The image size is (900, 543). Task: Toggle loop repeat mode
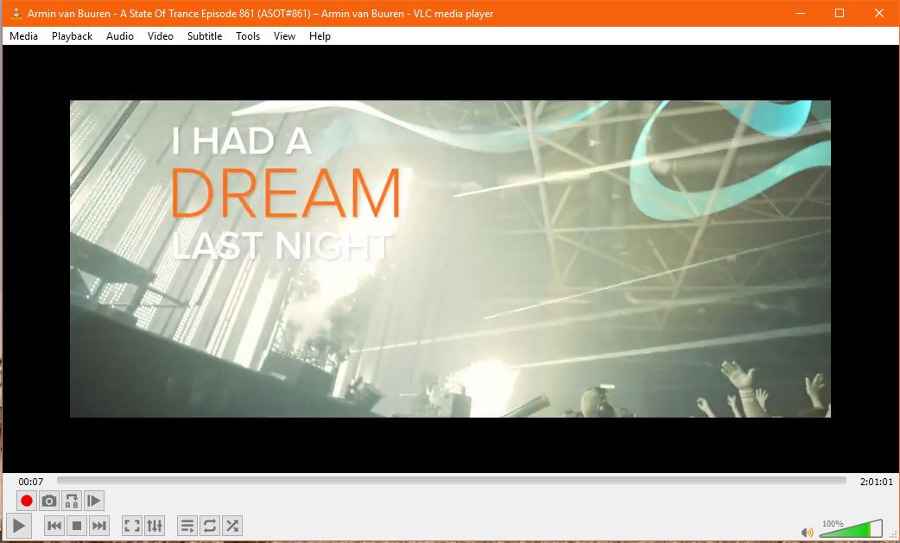[x=210, y=525]
